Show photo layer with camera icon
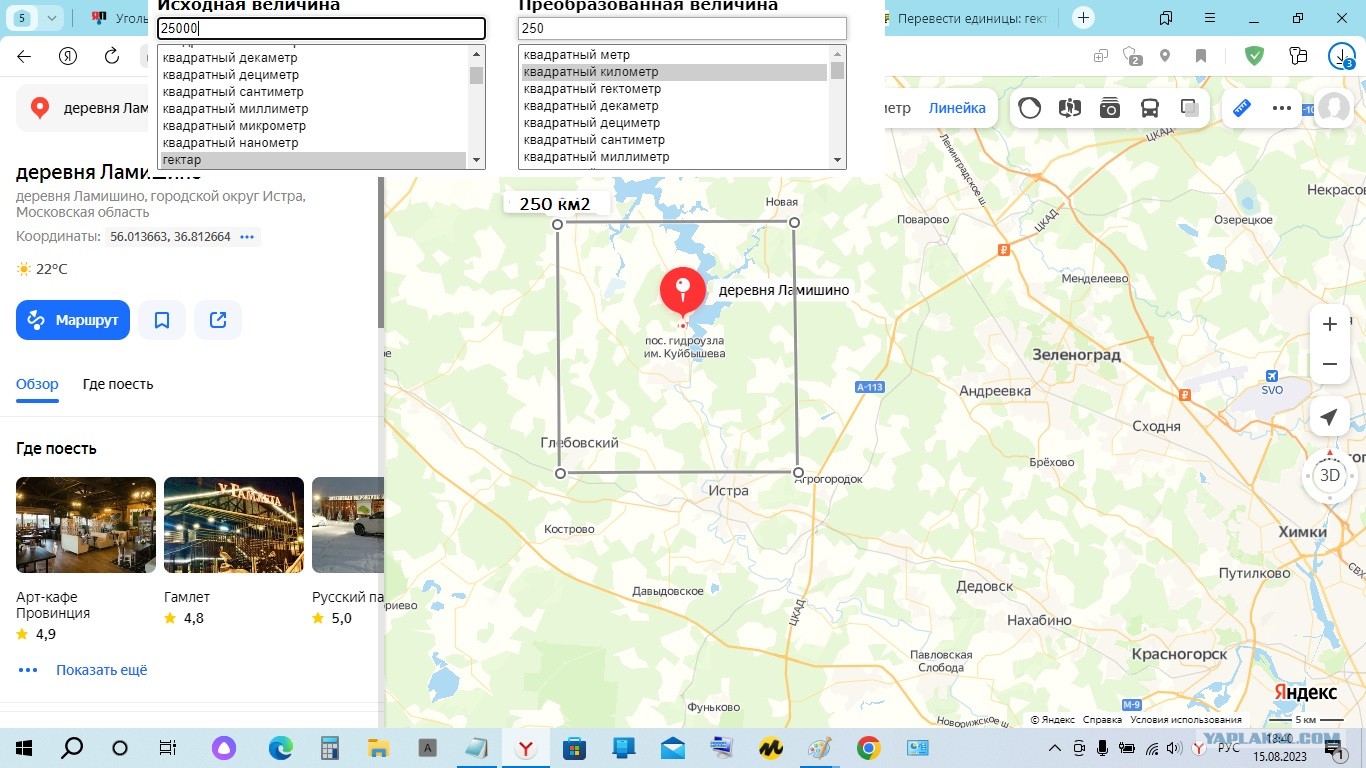Screen dimensions: 1366x768 [x=1109, y=108]
